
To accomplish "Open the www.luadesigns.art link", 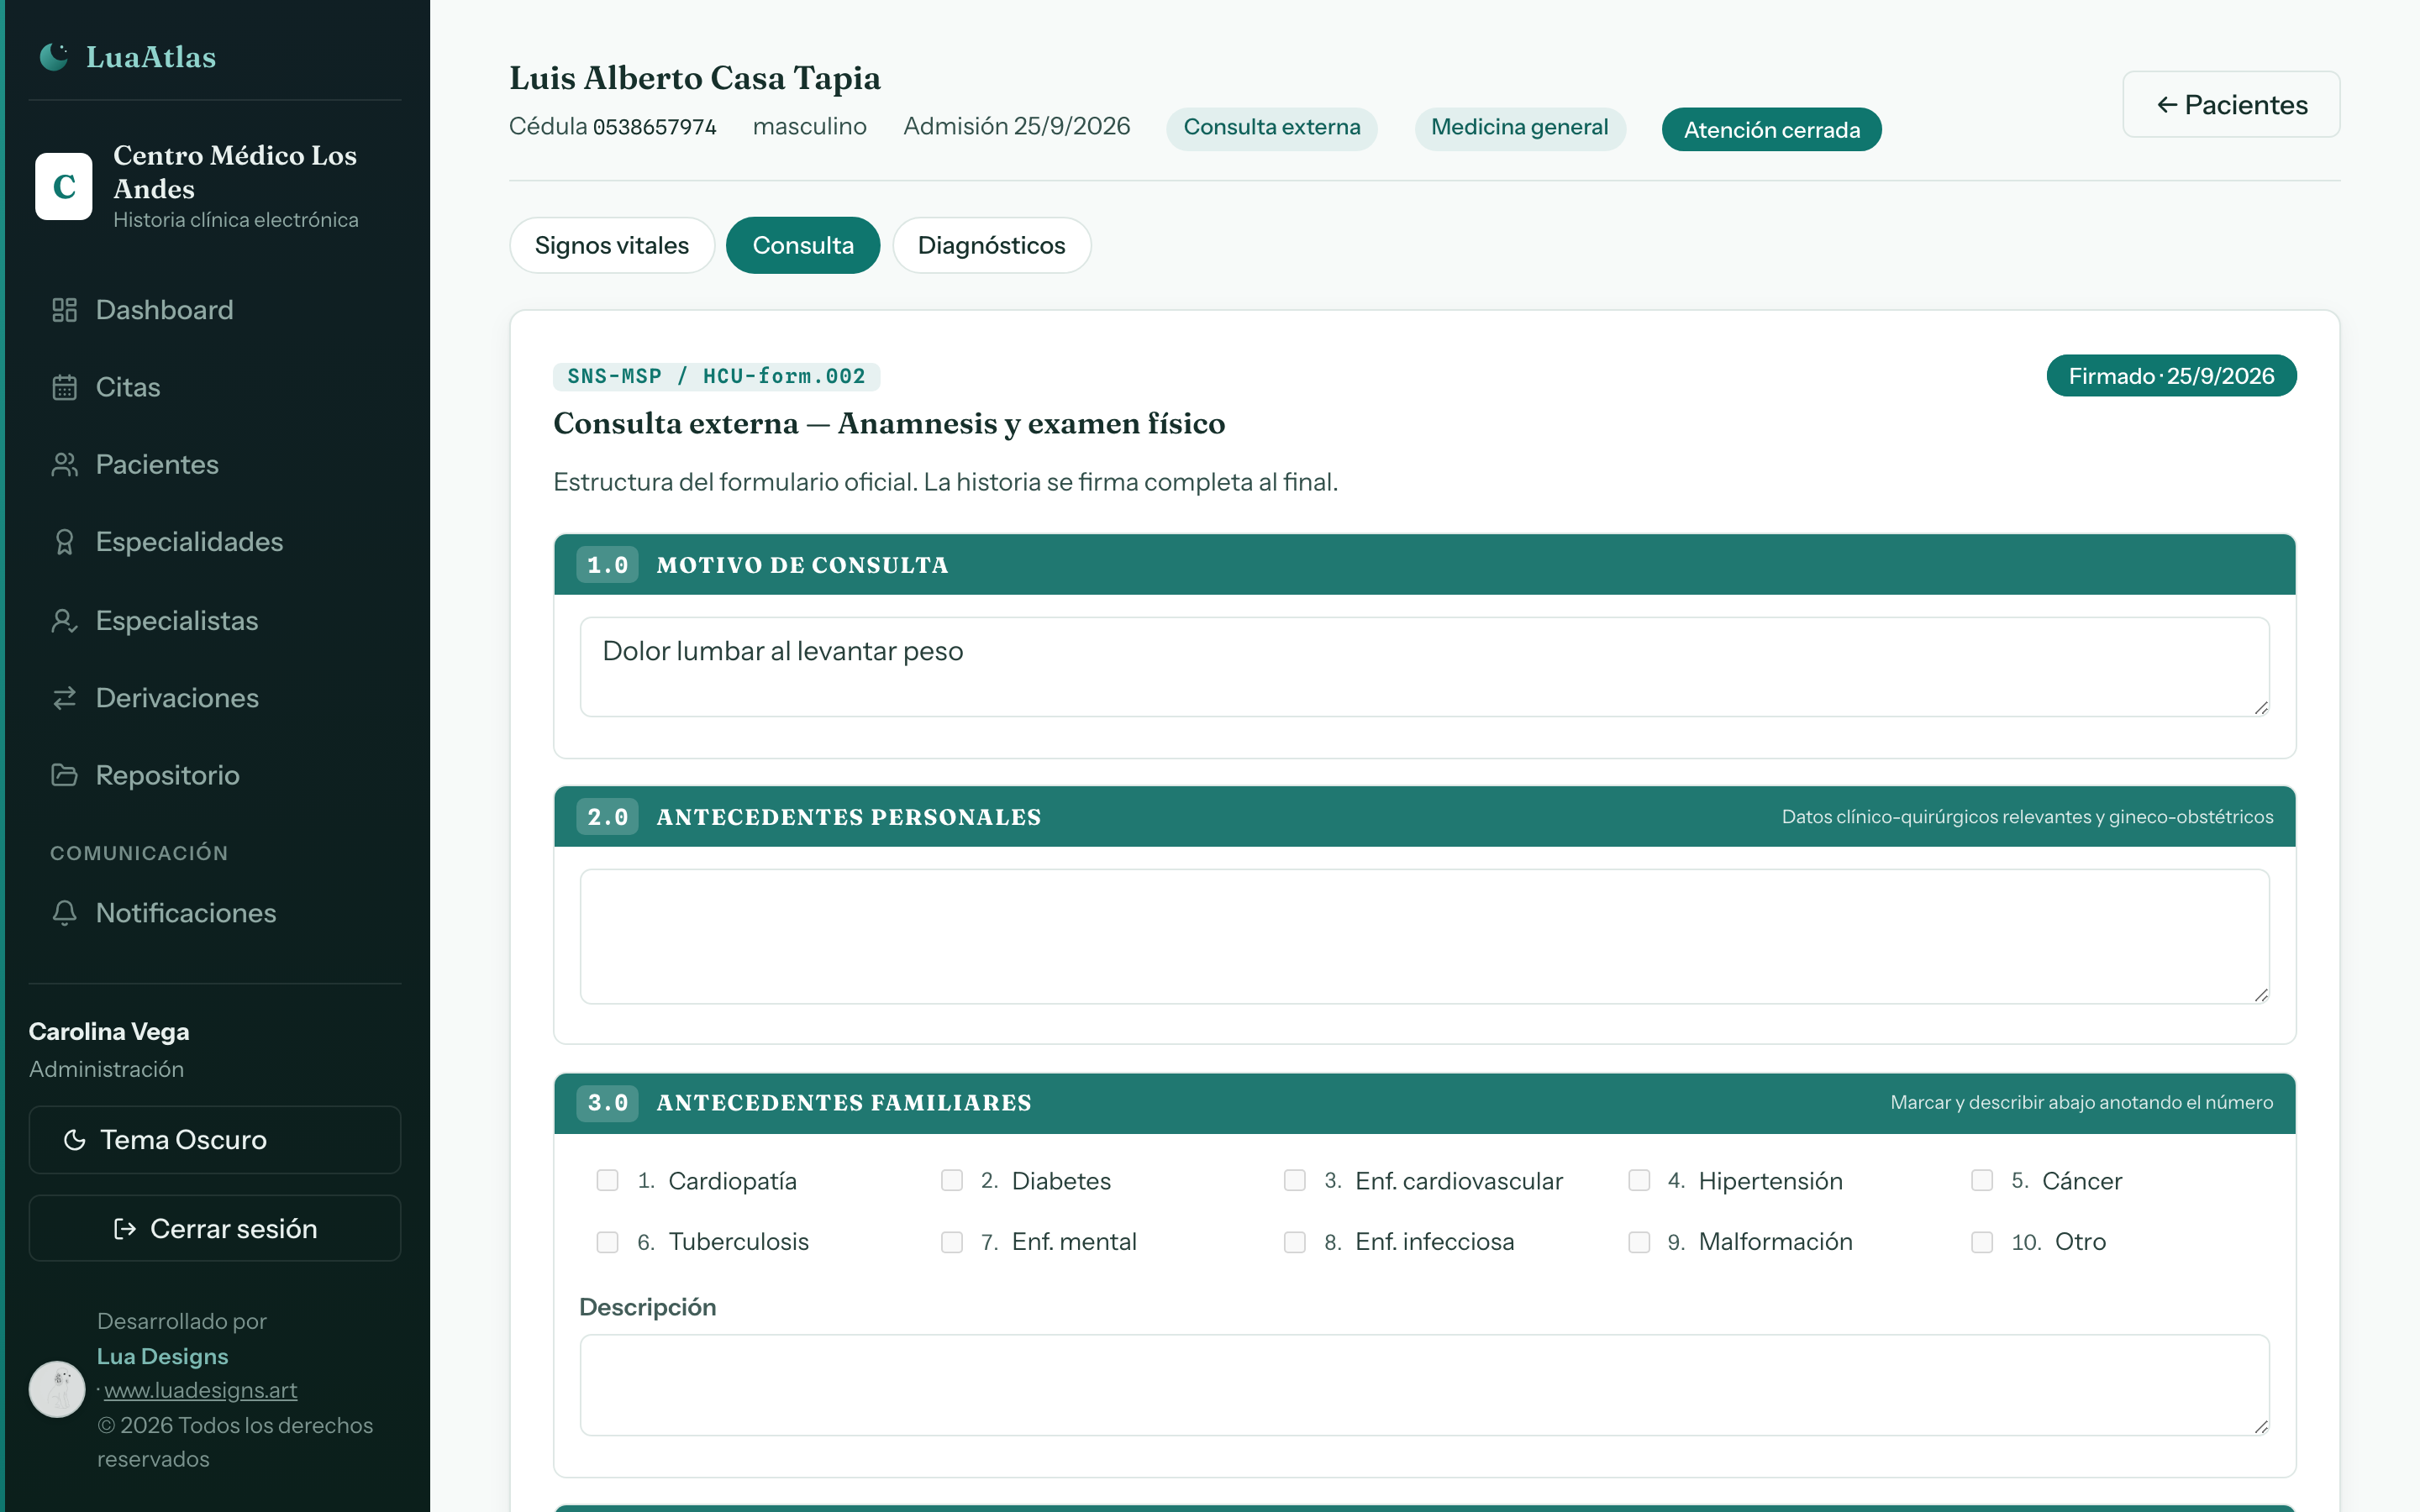I will pos(201,1390).
